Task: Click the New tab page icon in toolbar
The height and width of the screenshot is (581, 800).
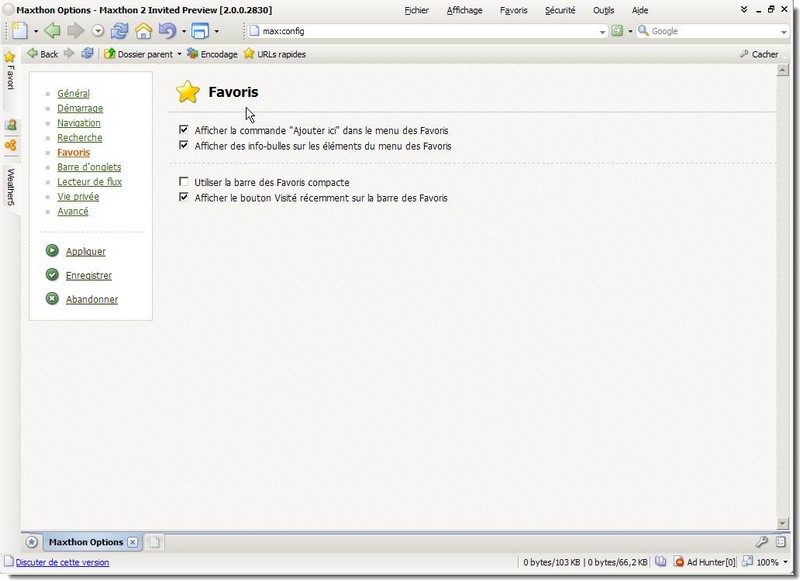Action: (x=19, y=31)
